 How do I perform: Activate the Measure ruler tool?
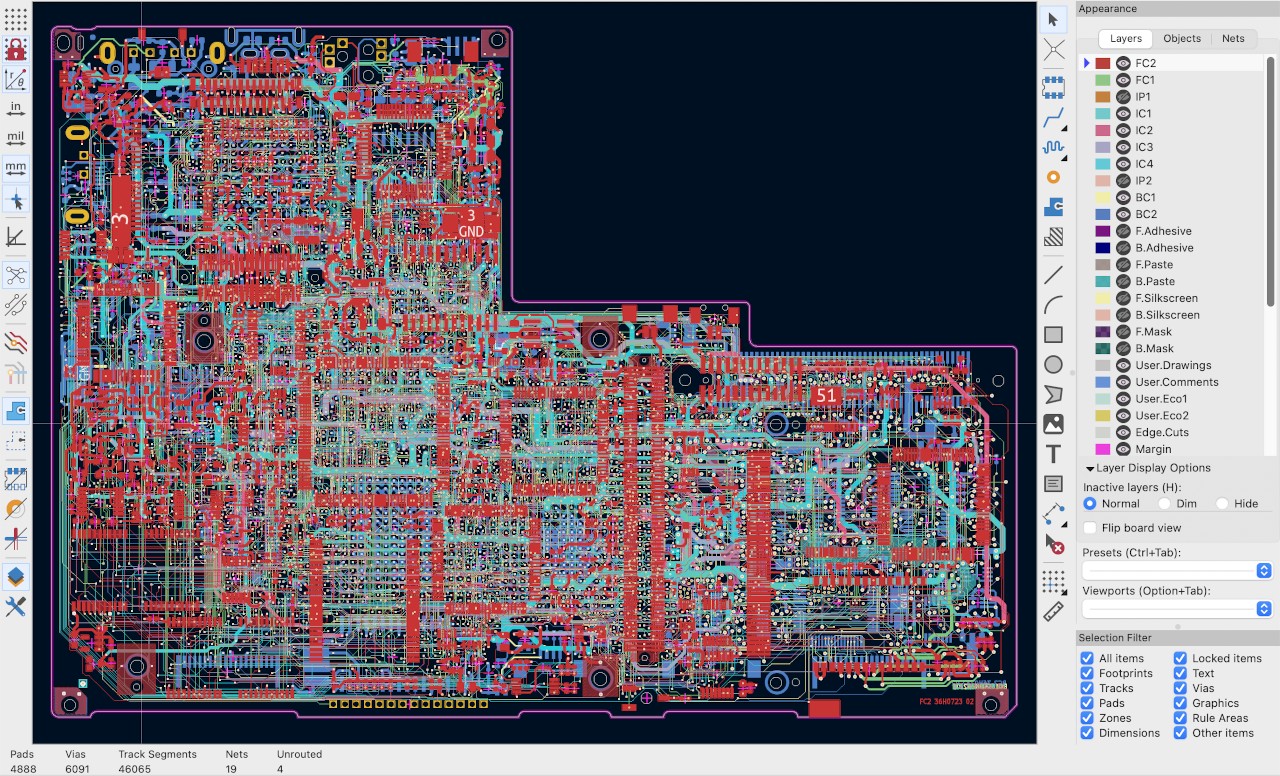[x=1053, y=611]
